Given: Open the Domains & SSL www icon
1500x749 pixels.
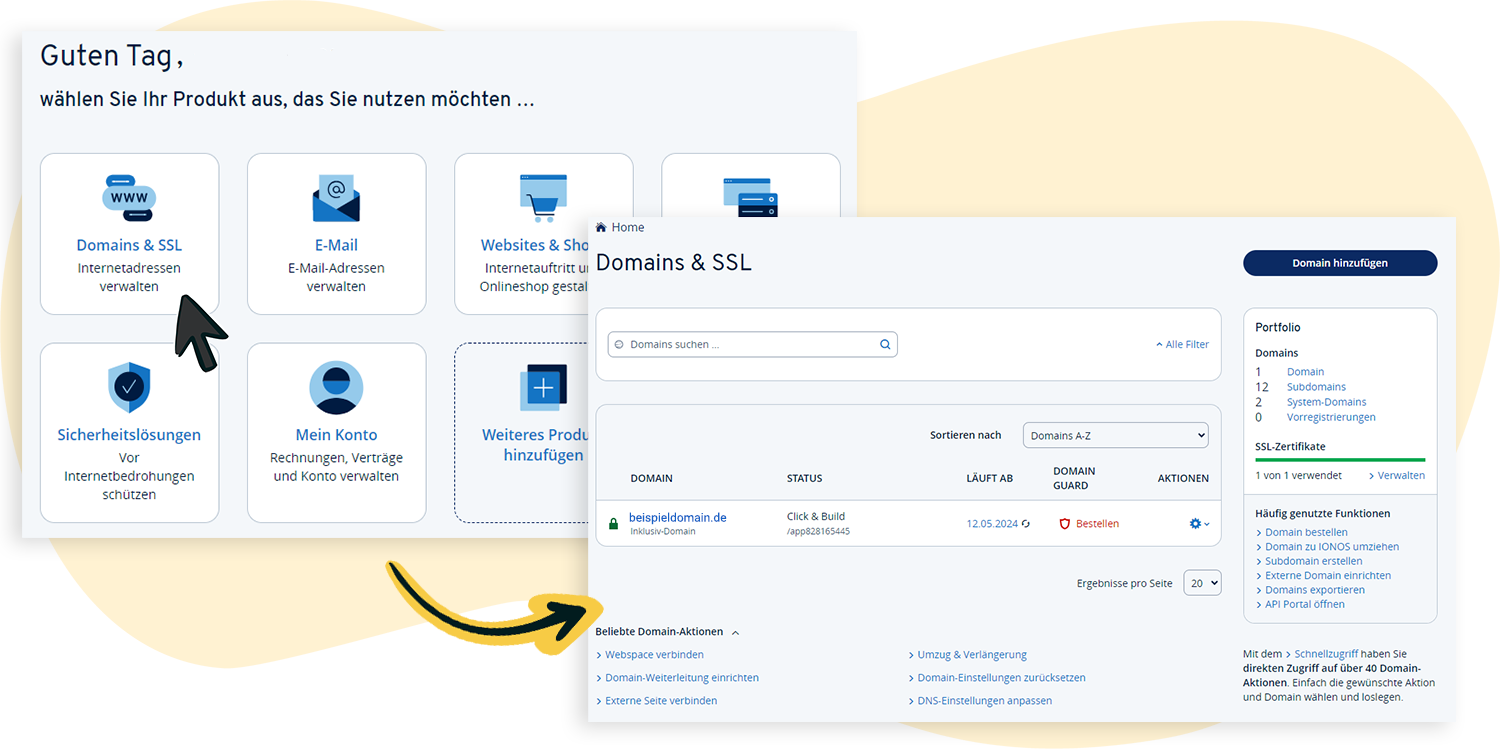Looking at the screenshot, I should point(129,198).
